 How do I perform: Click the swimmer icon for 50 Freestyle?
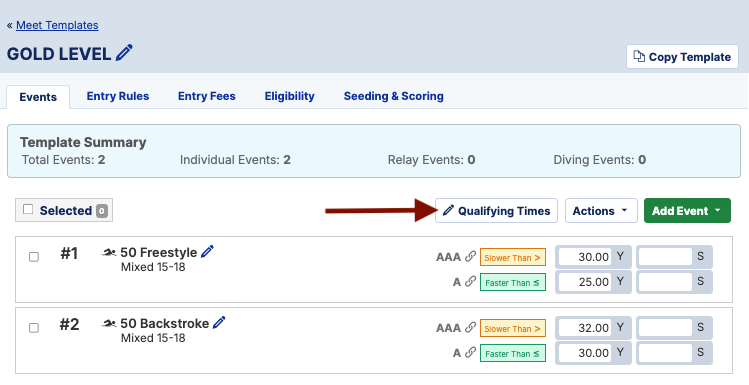pyautogui.click(x=109, y=253)
